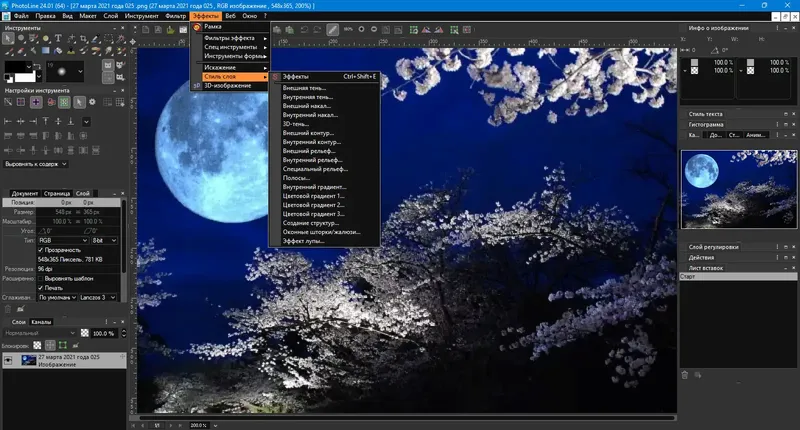The height and width of the screenshot is (430, 800).
Task: Pick the Eyedropper color picker tool
Action: [x=95, y=38]
